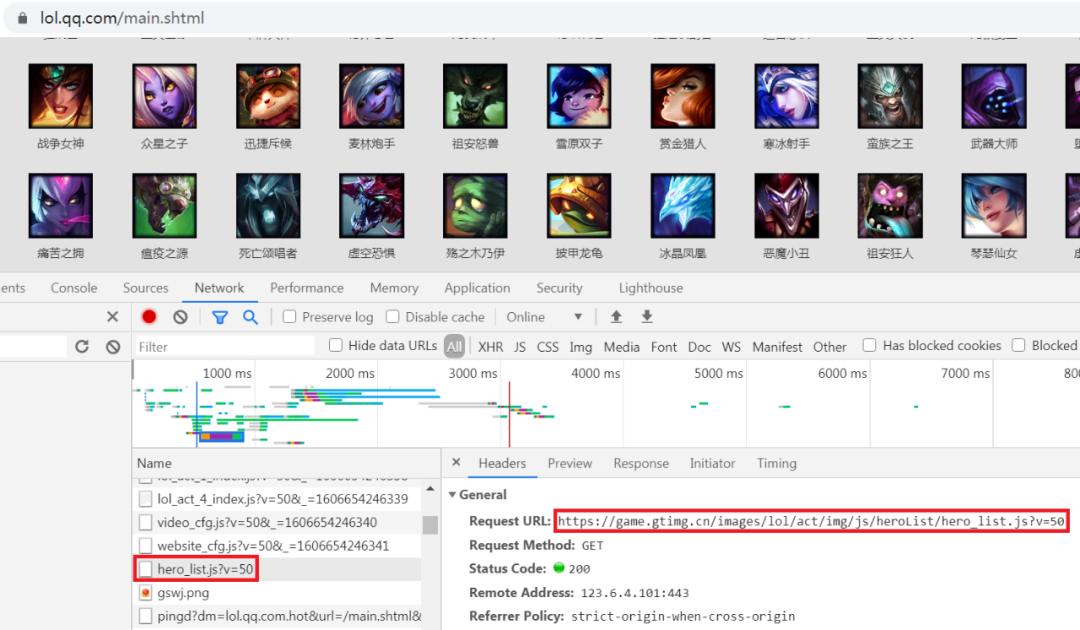This screenshot has height=630, width=1080.
Task: Toggle the filter funnel icon
Action: [220, 317]
